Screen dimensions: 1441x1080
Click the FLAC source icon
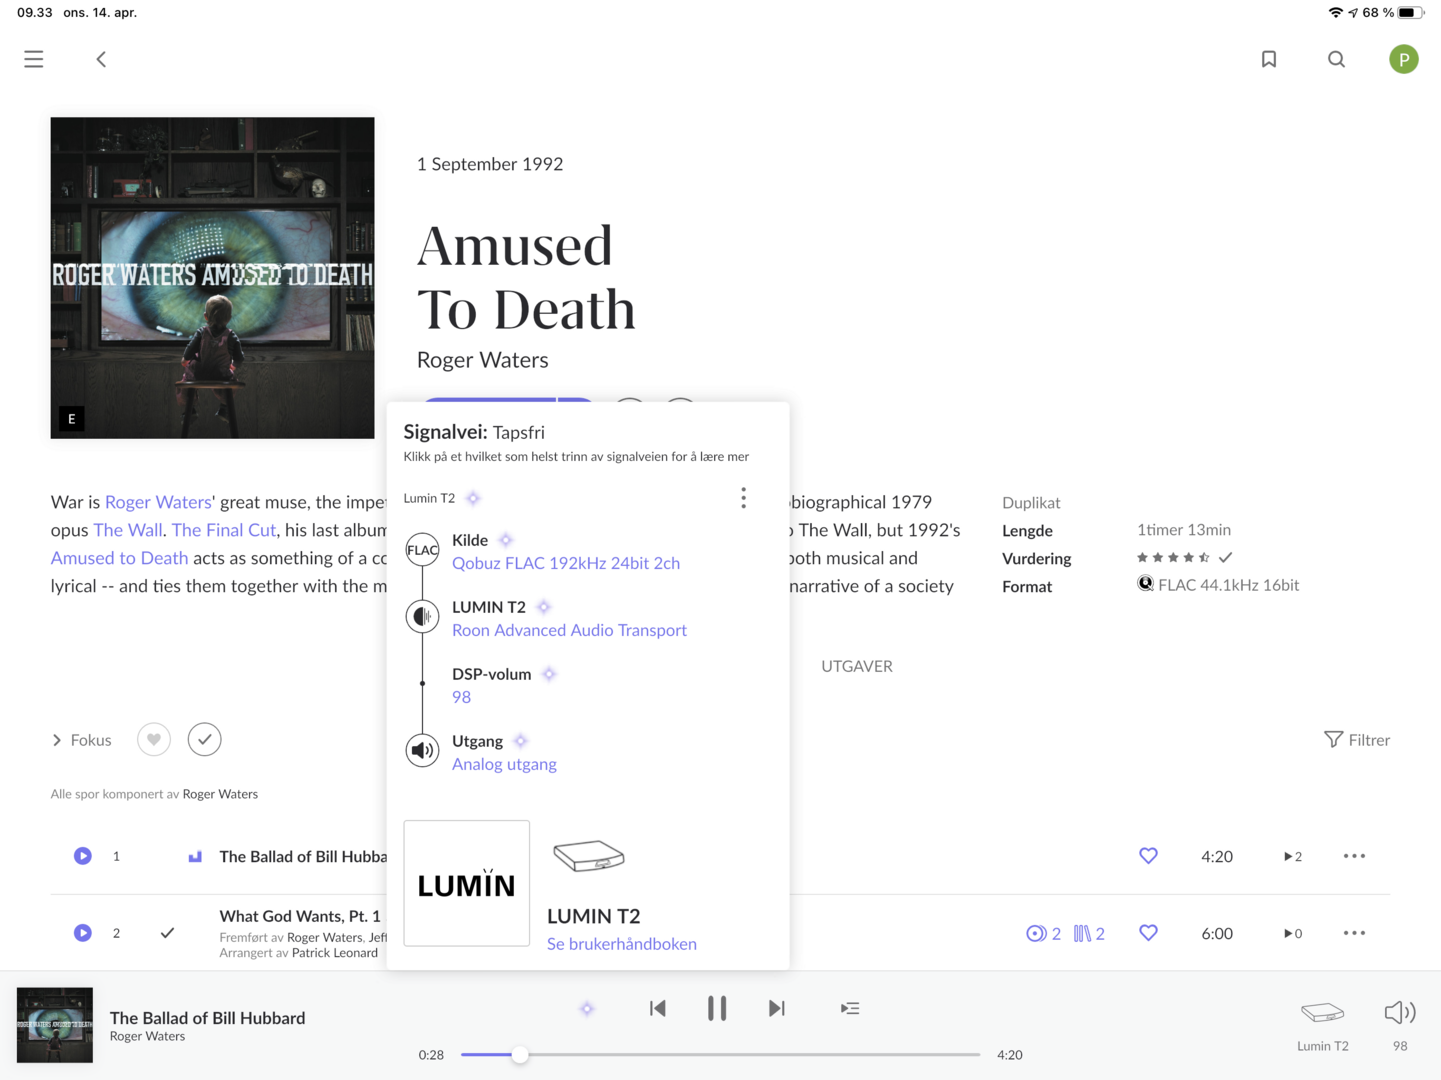422,550
